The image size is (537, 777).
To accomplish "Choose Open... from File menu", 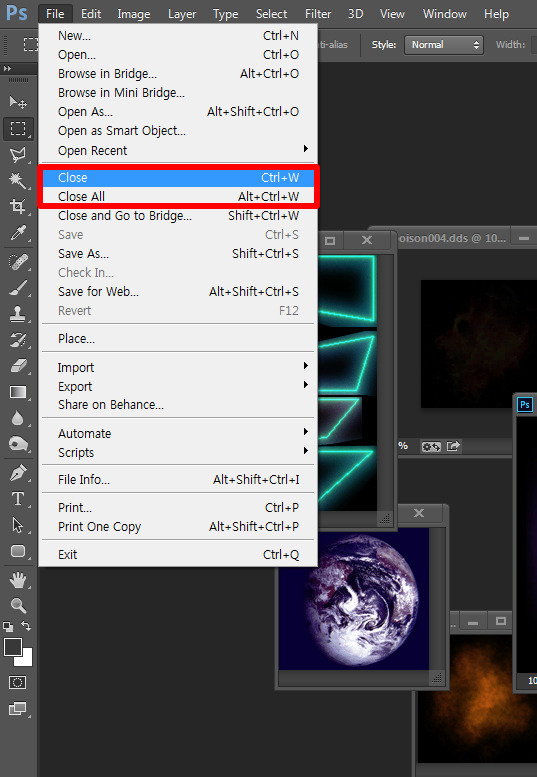I will tap(178, 55).
